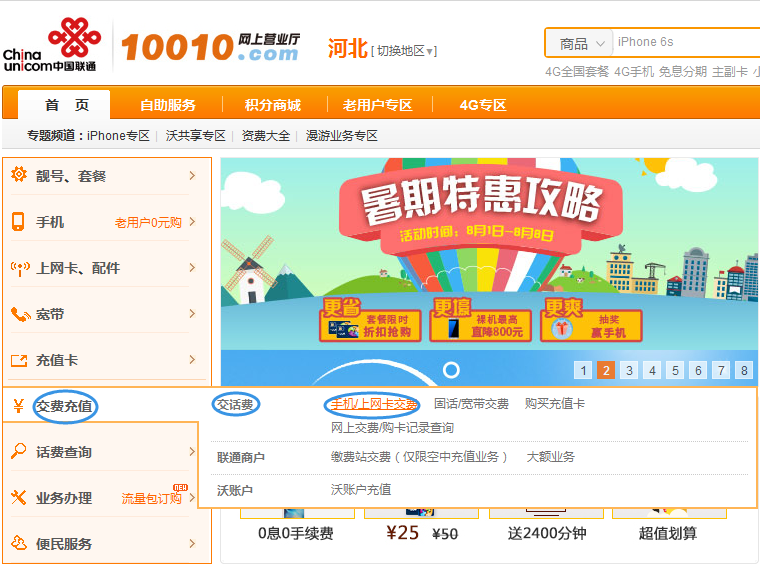Image resolution: width=760 pixels, height=566 pixels.
Task: Open the 自助服务 menu
Action: point(168,105)
